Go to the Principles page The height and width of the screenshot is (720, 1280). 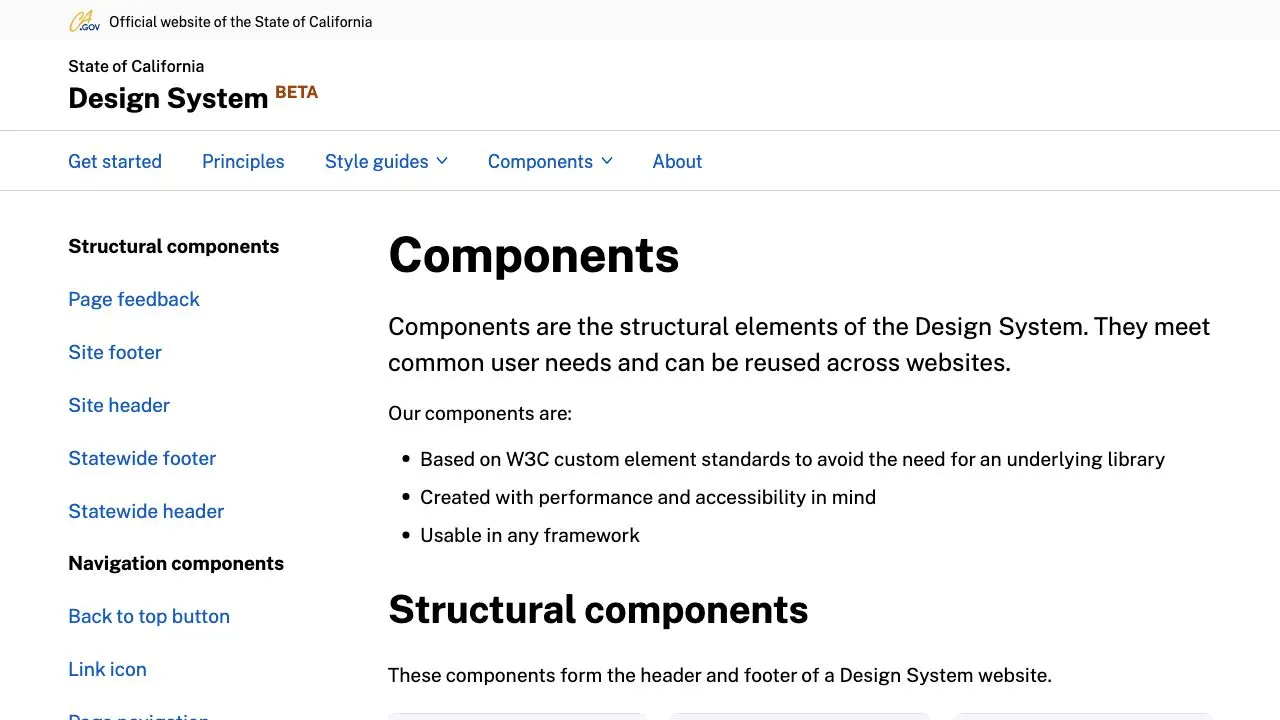[x=243, y=161]
